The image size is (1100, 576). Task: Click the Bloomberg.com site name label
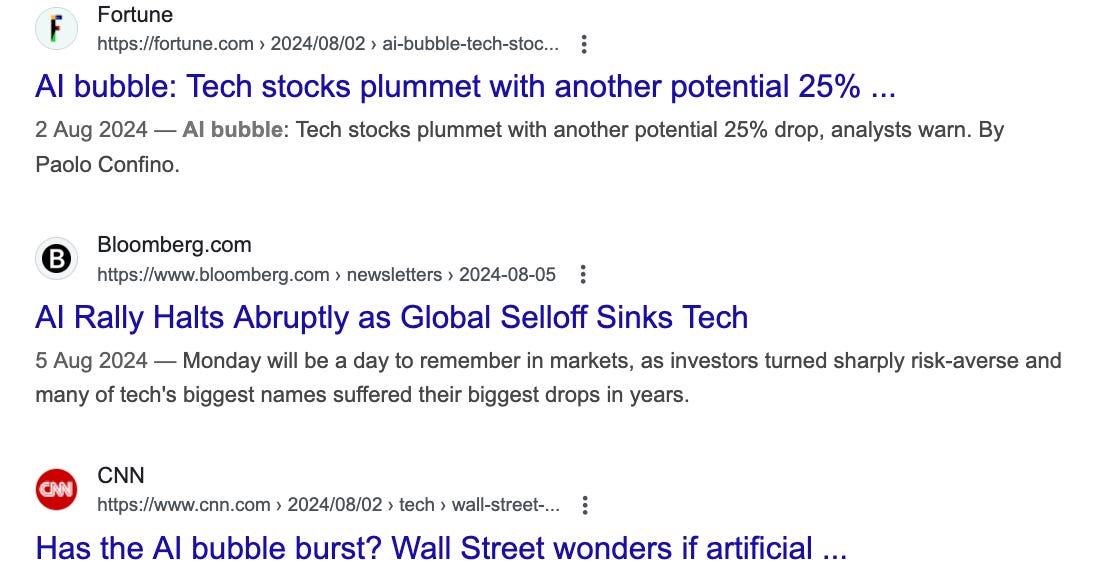point(174,244)
